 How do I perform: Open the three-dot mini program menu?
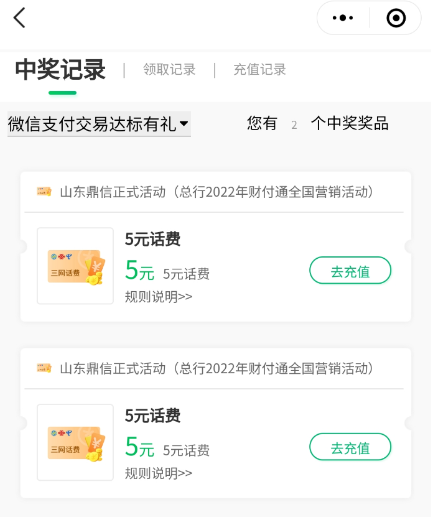343,18
